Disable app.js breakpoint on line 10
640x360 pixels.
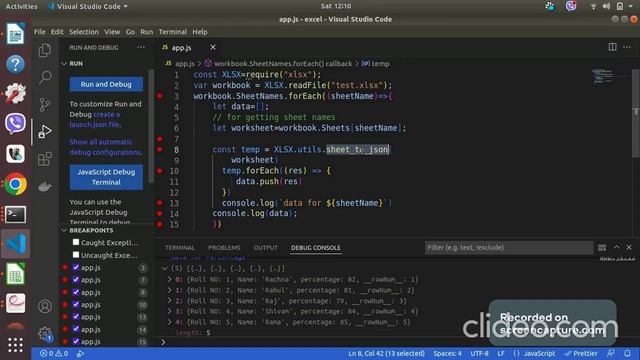coord(76,304)
